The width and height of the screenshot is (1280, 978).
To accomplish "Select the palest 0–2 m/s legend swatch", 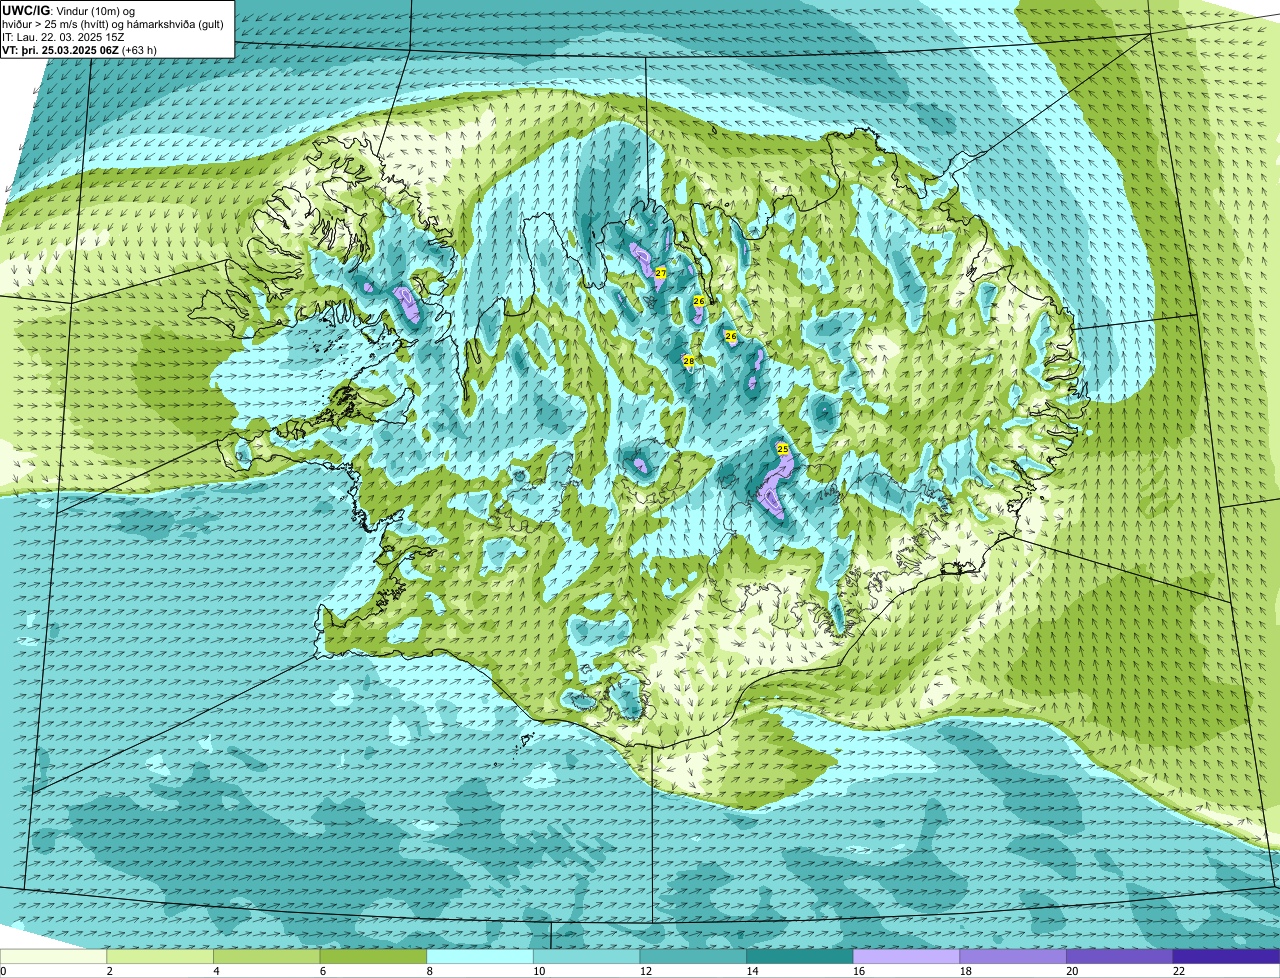I will click(x=53, y=956).
